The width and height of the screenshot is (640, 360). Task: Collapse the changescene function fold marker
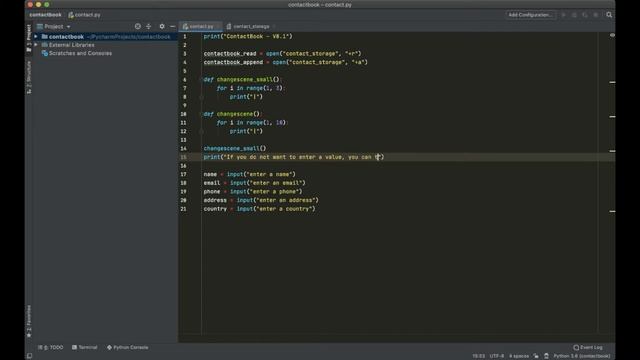pos(201,114)
